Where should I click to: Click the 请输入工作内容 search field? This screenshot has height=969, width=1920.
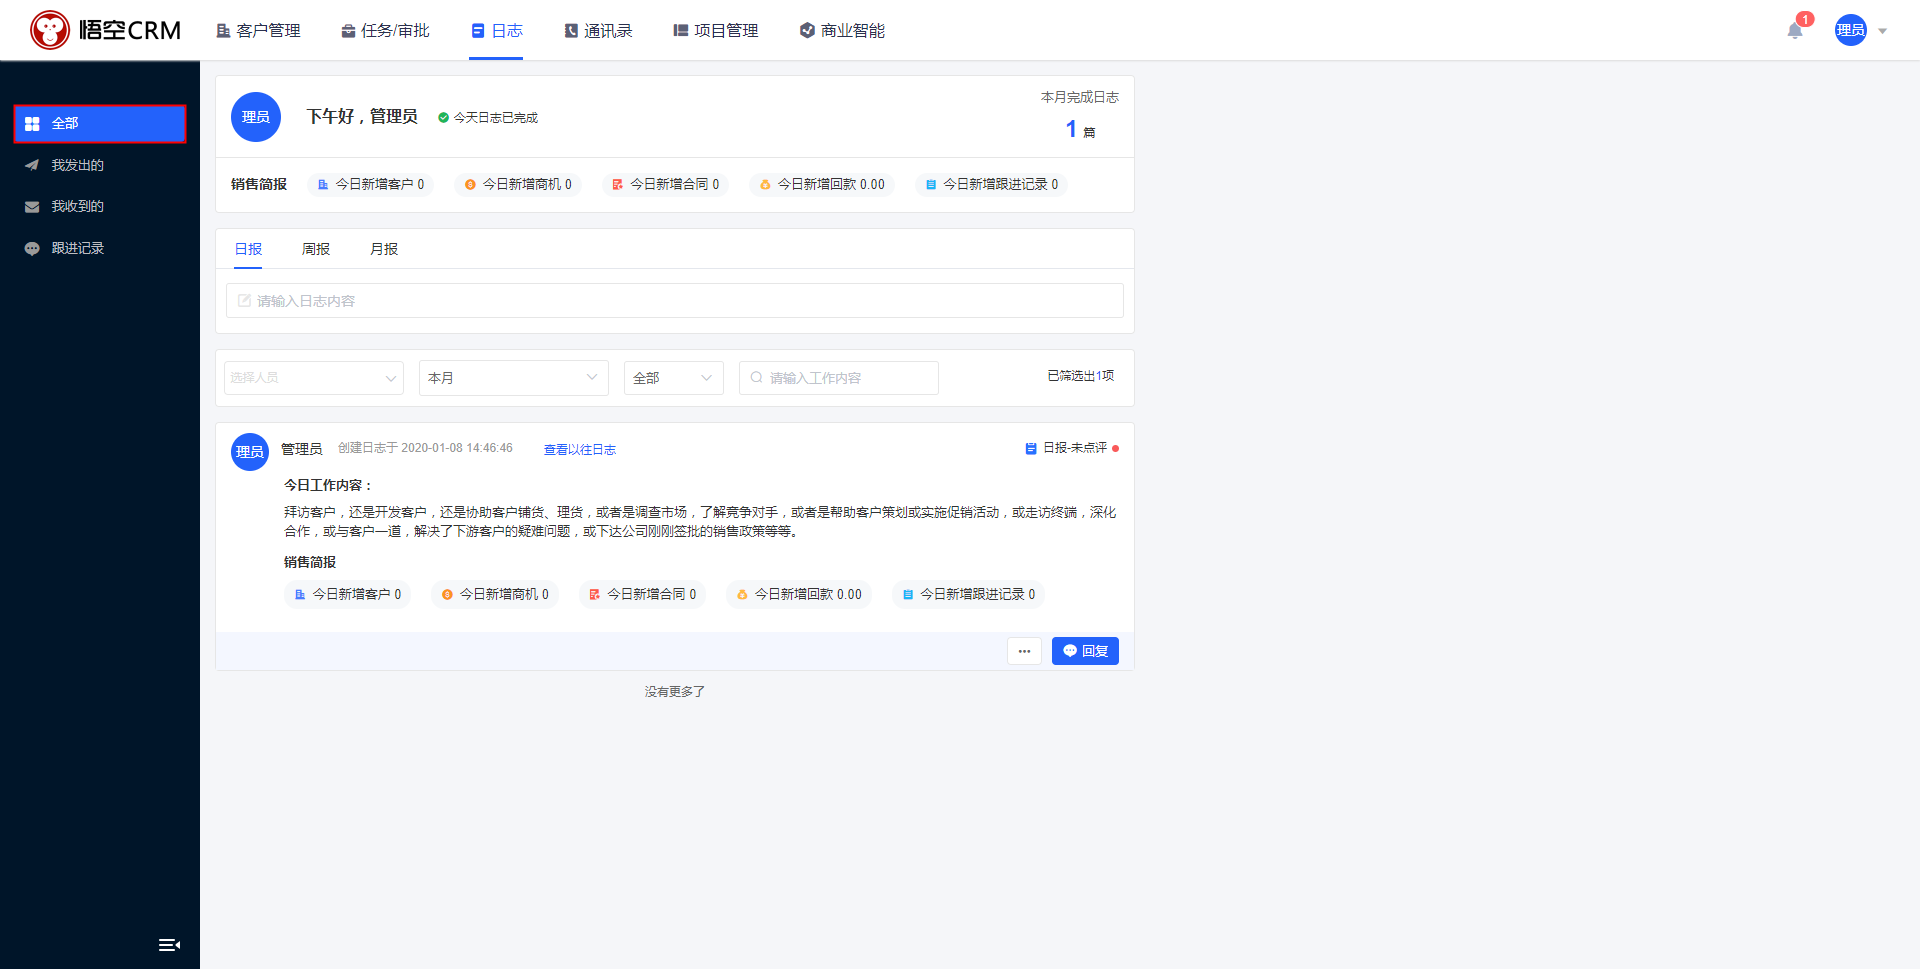click(839, 378)
